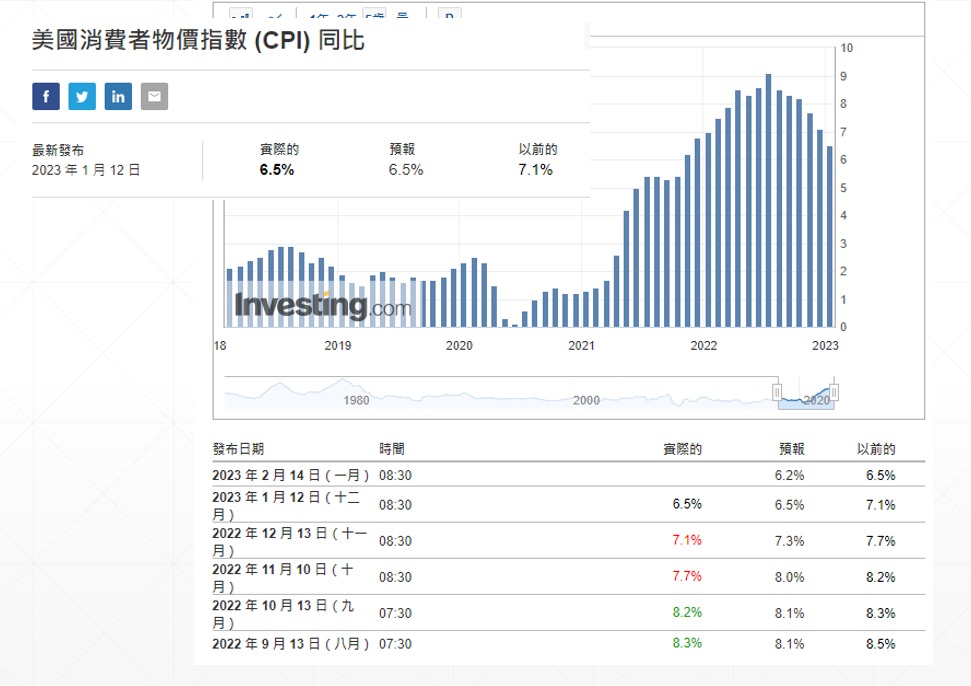The height and width of the screenshot is (686, 971).
Task: Click the 2022 年 11 月 10 日 release date
Action: pos(283,578)
